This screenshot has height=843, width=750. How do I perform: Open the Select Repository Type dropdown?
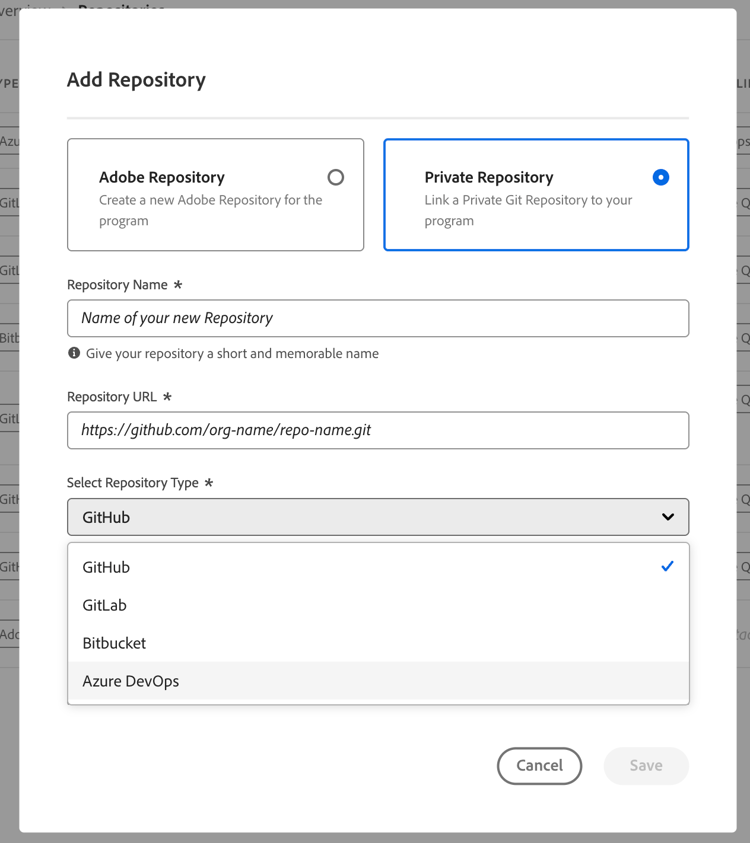[378, 516]
